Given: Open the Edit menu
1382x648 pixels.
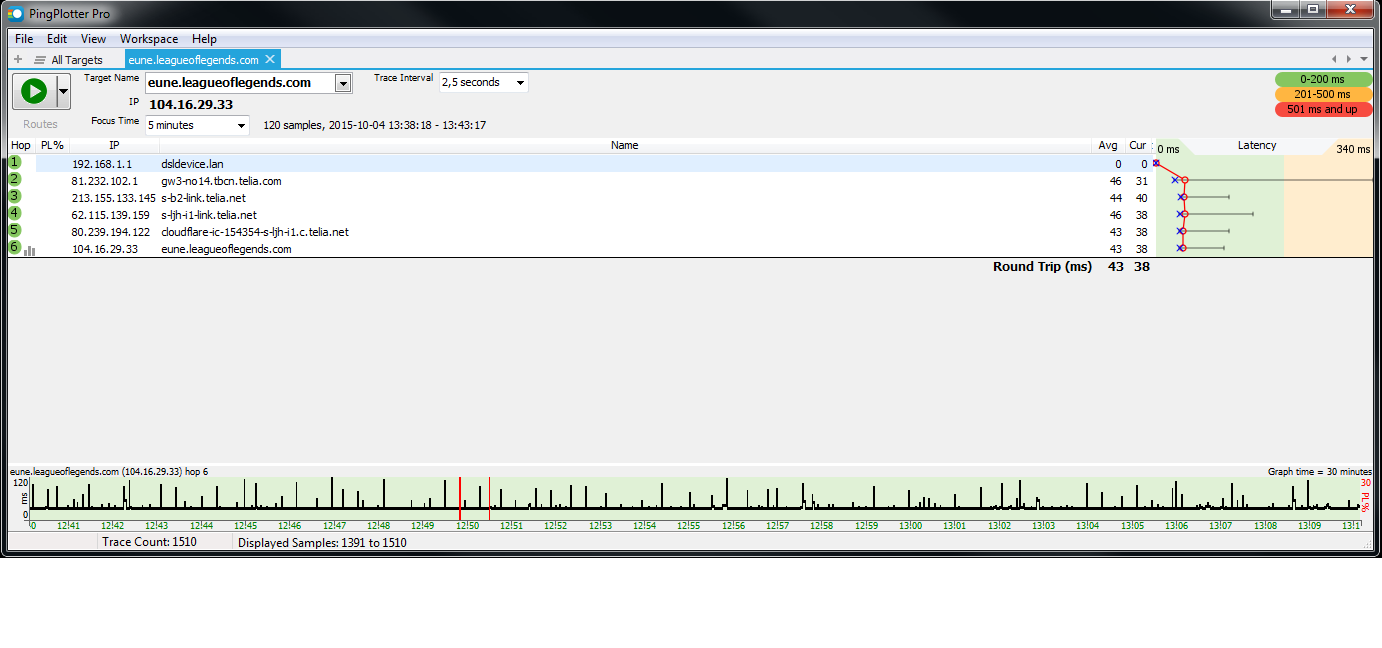Looking at the screenshot, I should (57, 39).
